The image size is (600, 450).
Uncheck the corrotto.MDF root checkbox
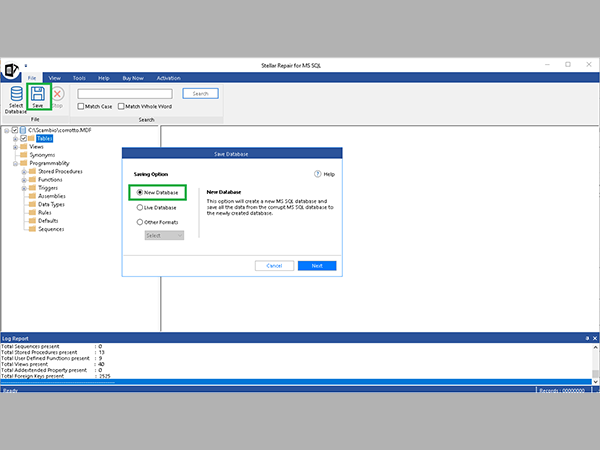tap(15, 130)
